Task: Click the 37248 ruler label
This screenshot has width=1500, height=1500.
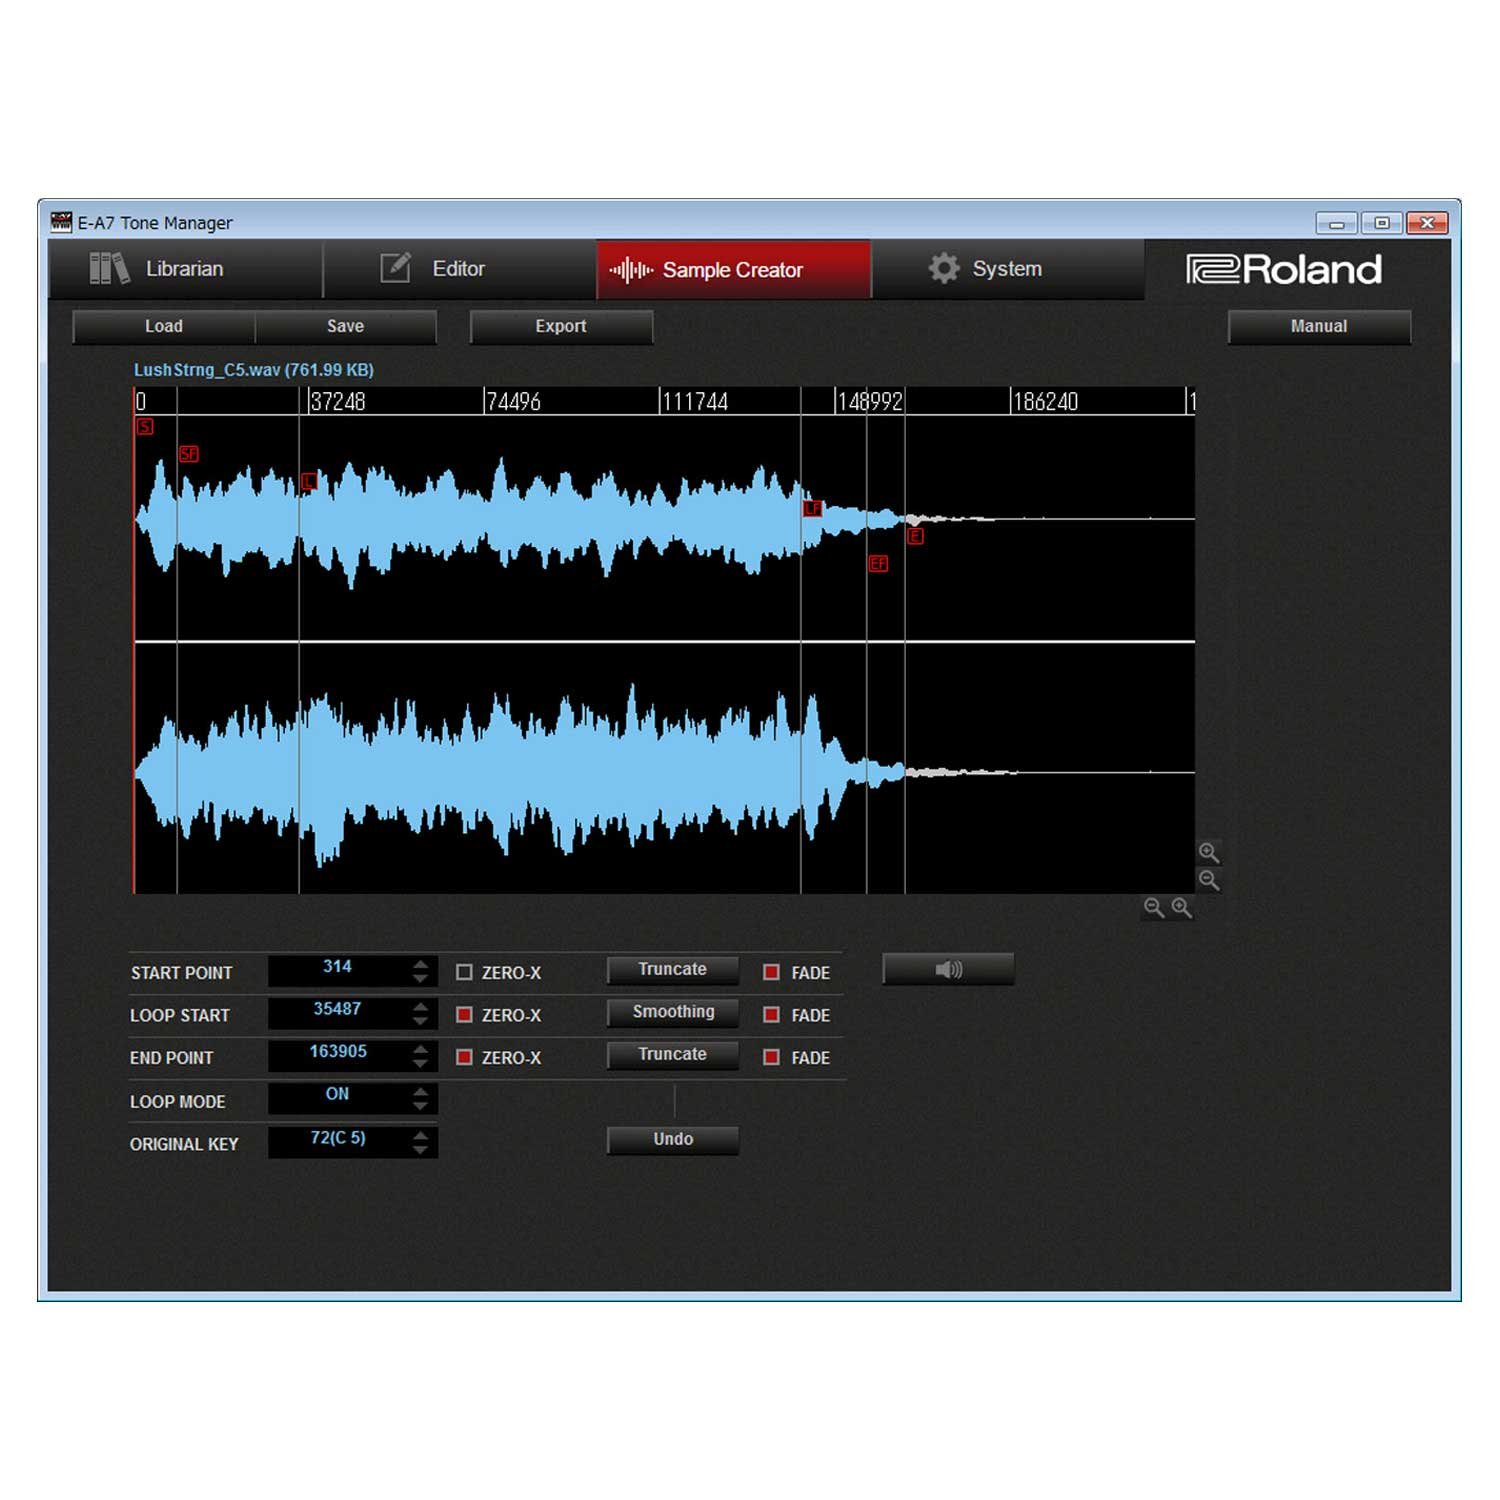Action: (338, 402)
